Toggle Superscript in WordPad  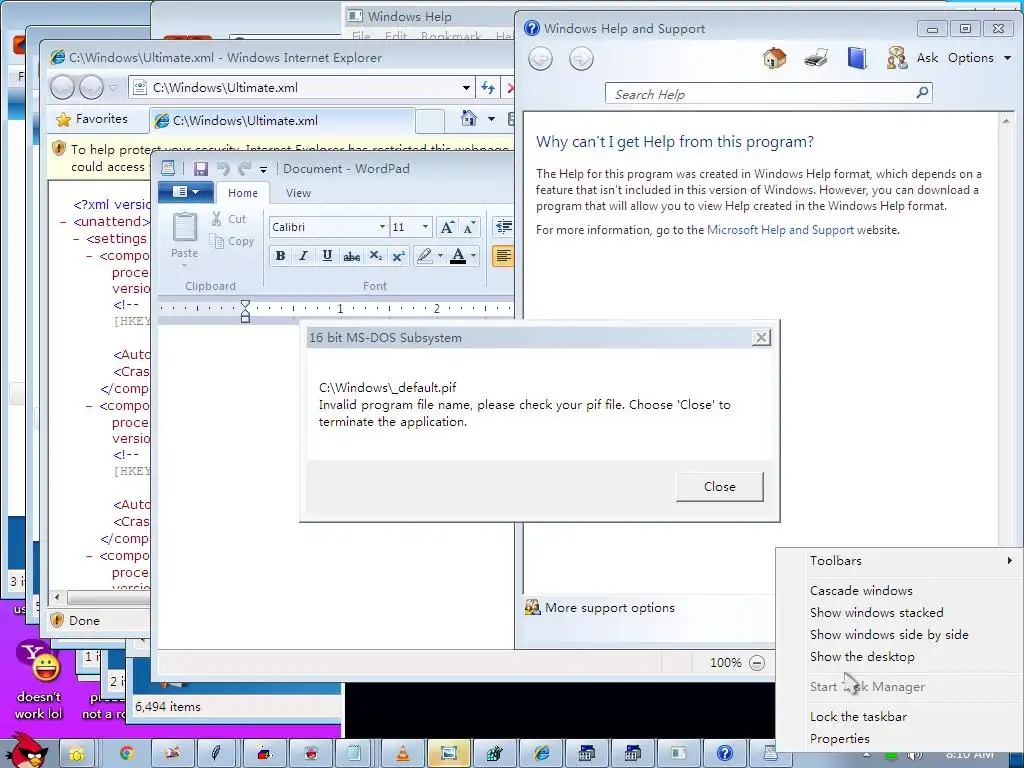coord(399,256)
